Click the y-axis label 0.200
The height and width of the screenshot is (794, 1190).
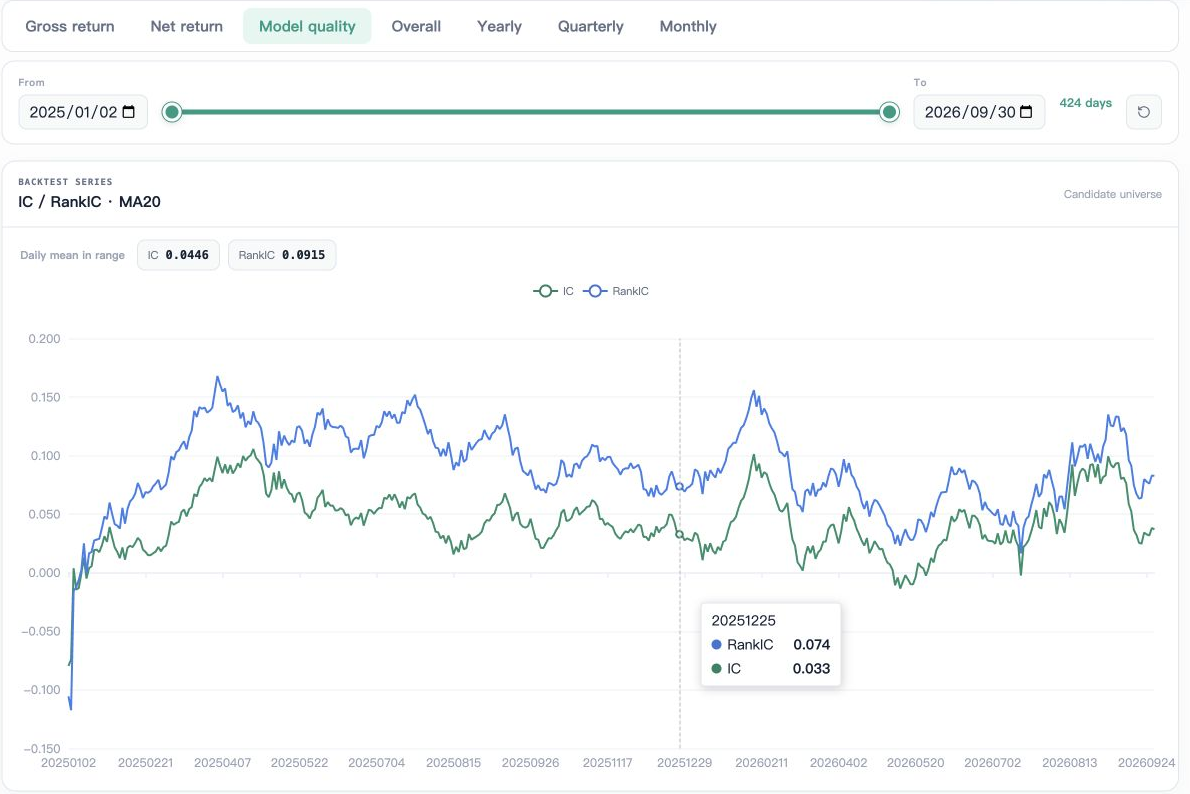[x=45, y=339]
